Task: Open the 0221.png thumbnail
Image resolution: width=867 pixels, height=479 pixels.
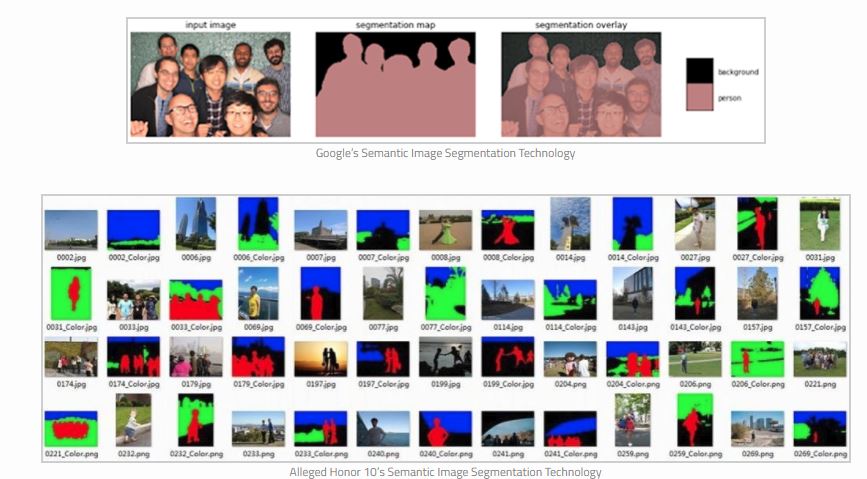Action: coord(820,359)
